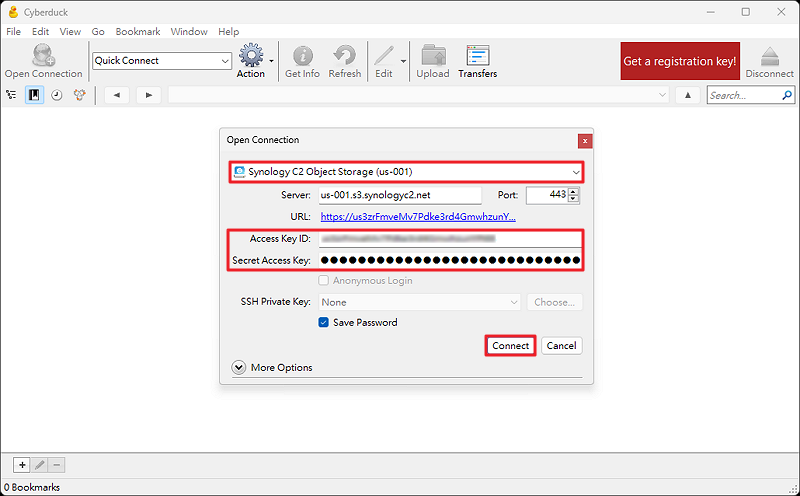The height and width of the screenshot is (496, 800).
Task: Decrease the Port number with down arrow
Action: click(573, 199)
